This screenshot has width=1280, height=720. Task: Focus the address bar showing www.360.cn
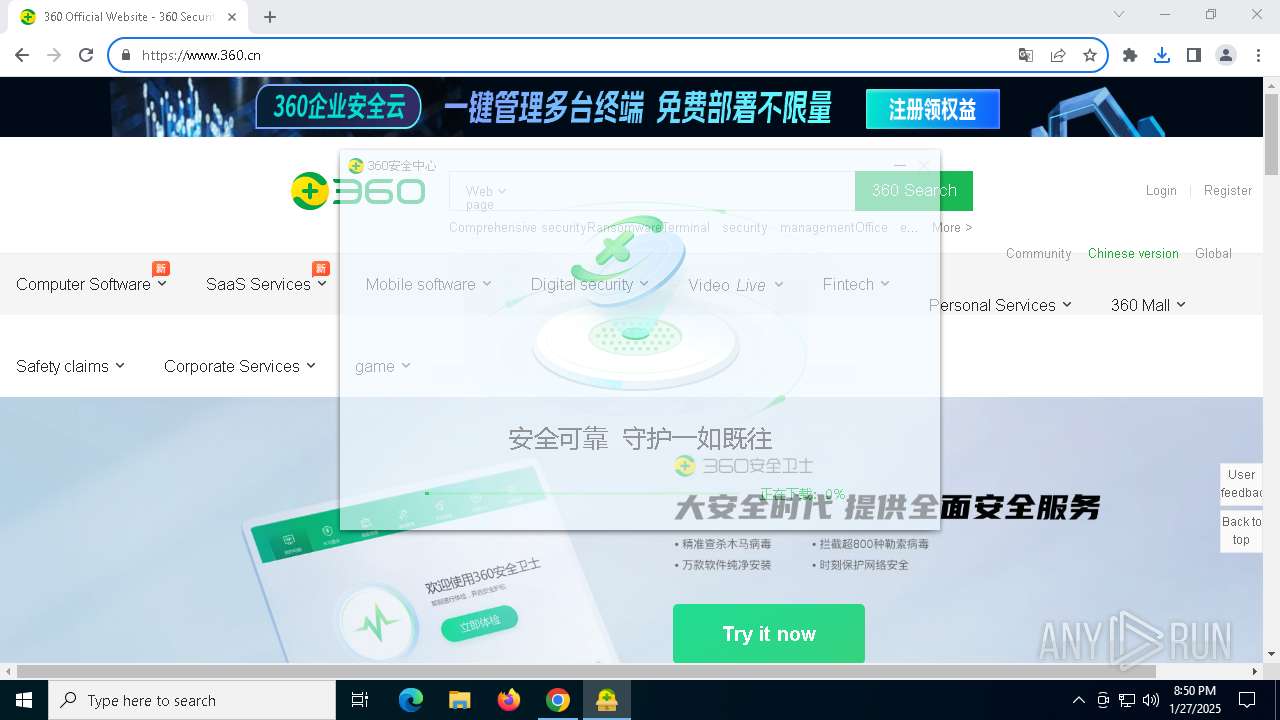point(560,55)
